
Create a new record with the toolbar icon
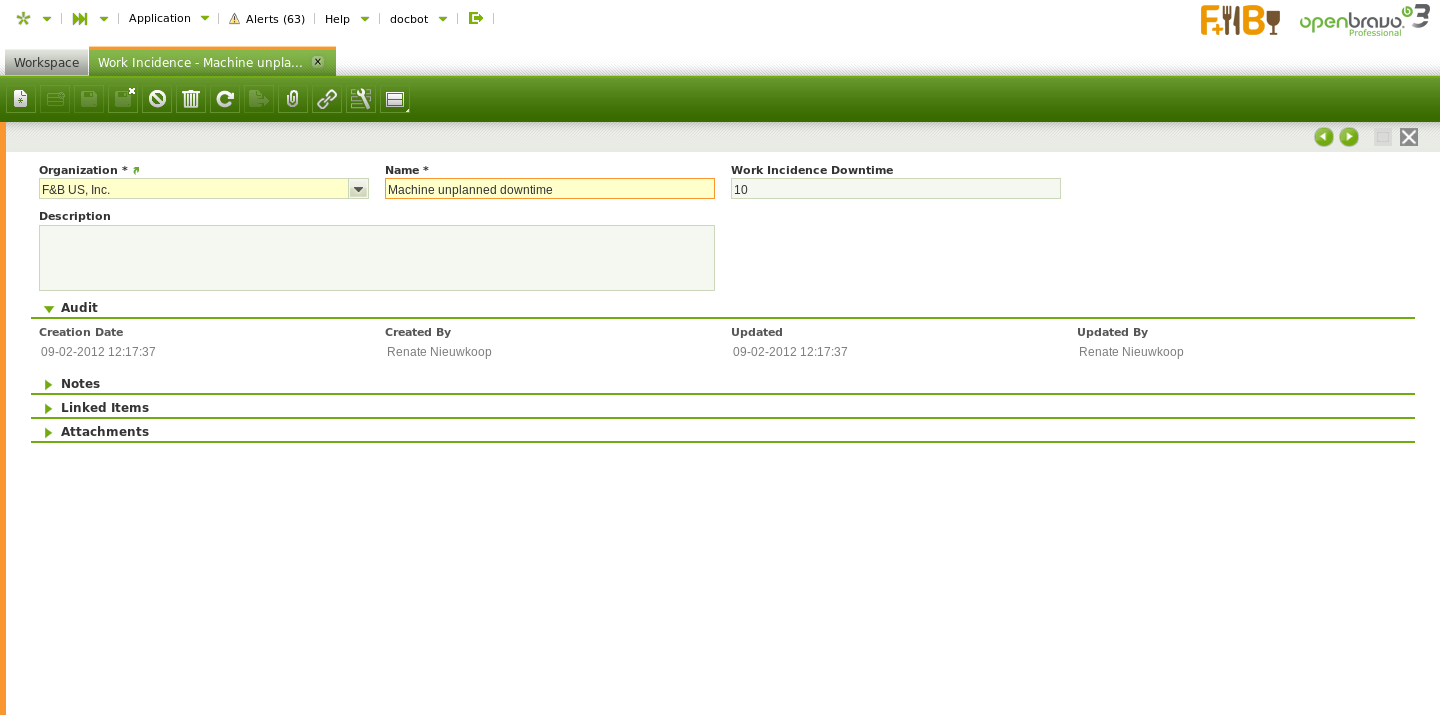pyautogui.click(x=21, y=99)
